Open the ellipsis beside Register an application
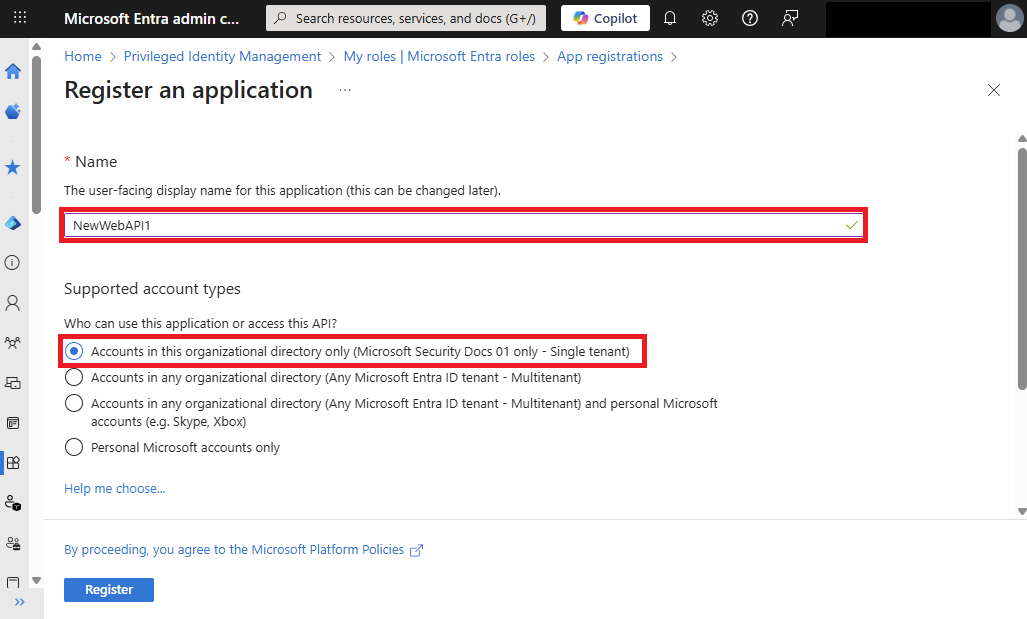The height and width of the screenshot is (619, 1027). 344,89
